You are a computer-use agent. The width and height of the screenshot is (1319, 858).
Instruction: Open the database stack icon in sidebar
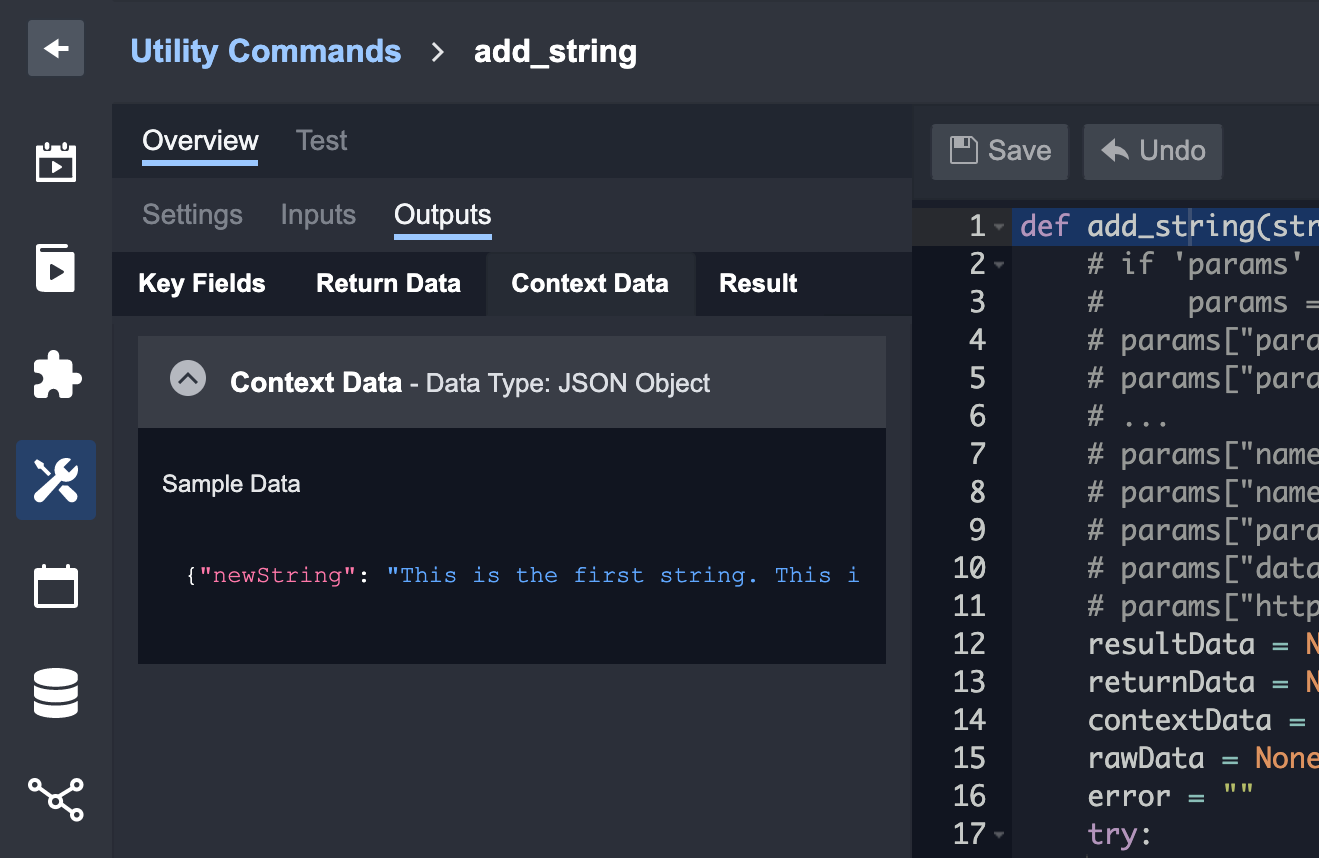pyautogui.click(x=56, y=693)
